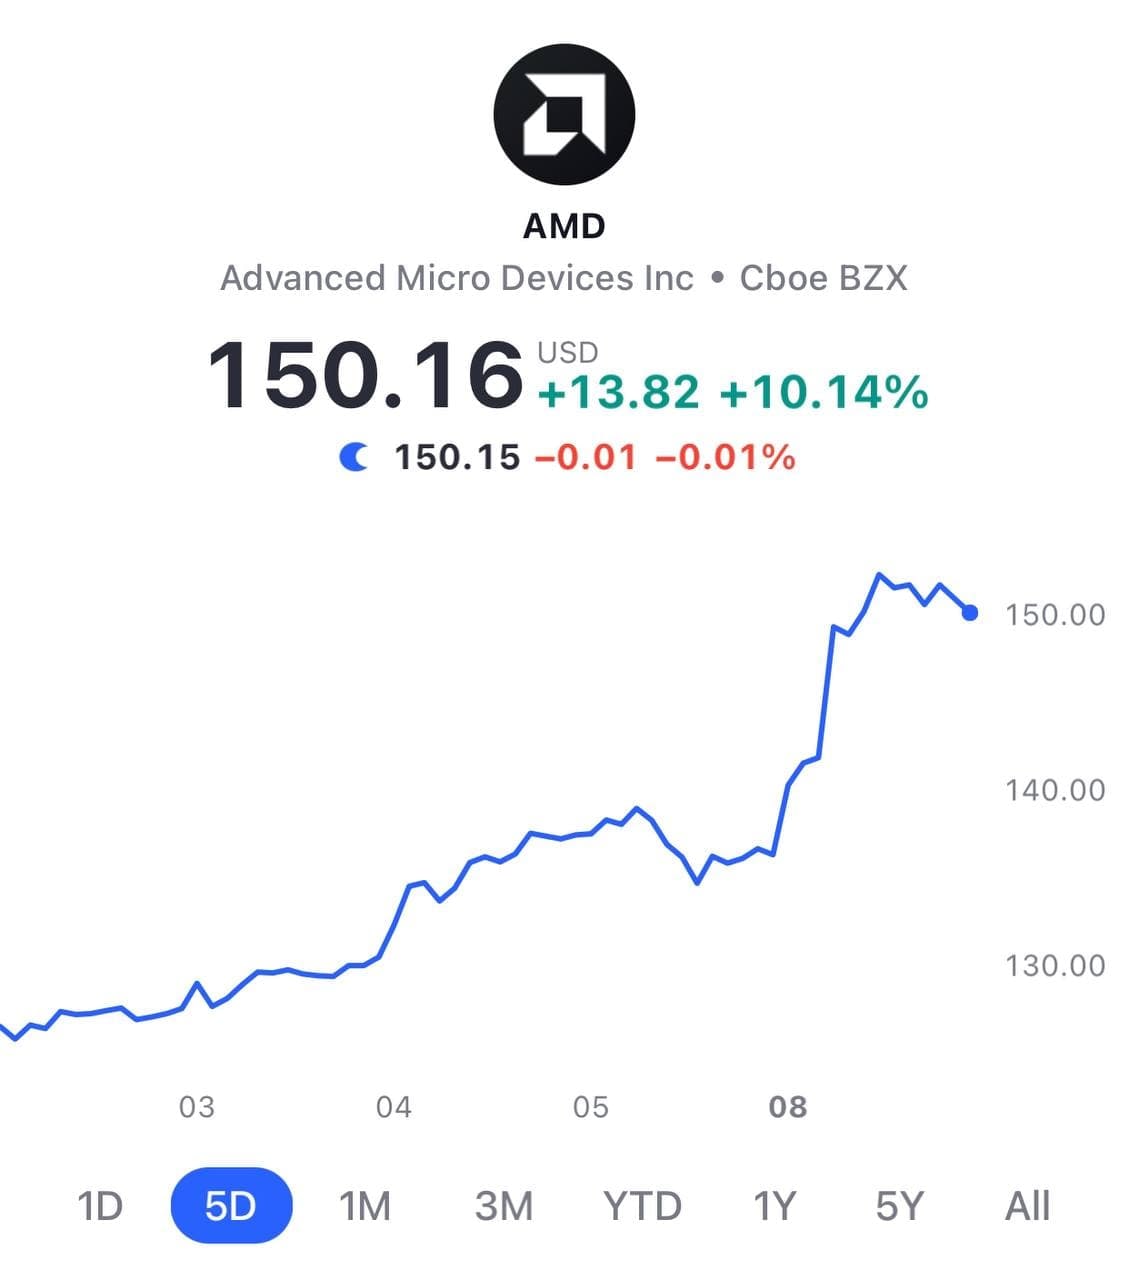Tap the Advanced Micro Devices Inc name
1129x1280 pixels.
pos(457,278)
